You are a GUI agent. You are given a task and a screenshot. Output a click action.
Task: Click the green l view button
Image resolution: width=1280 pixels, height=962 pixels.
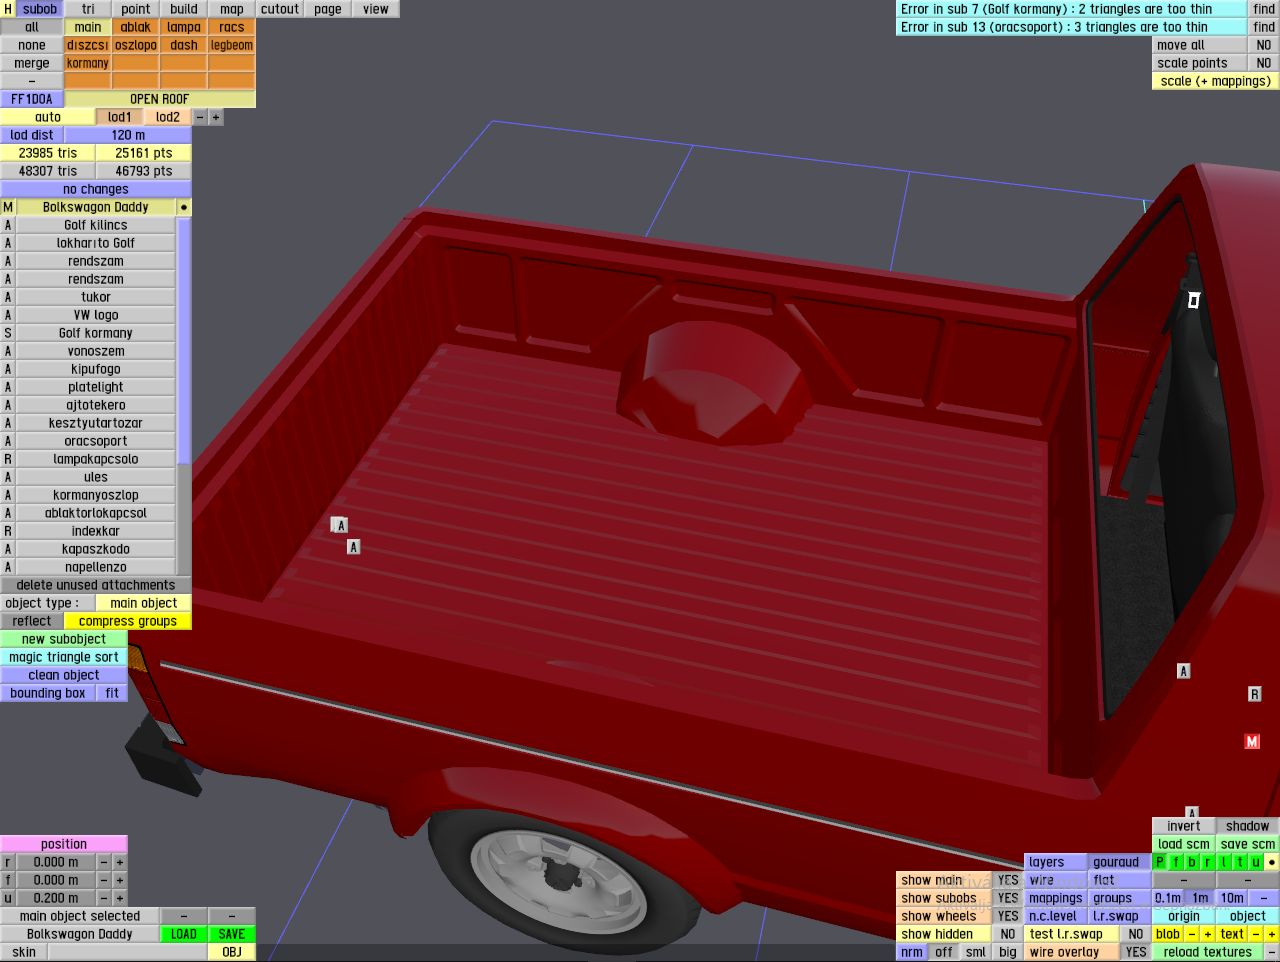coord(1224,862)
